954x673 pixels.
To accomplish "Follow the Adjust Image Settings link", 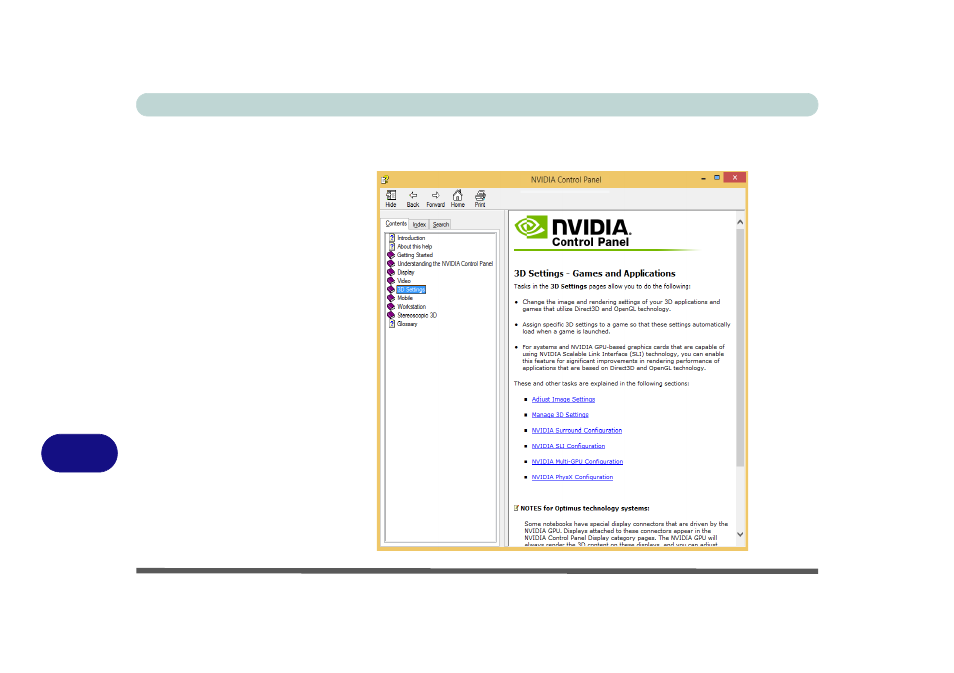I will (563, 399).
